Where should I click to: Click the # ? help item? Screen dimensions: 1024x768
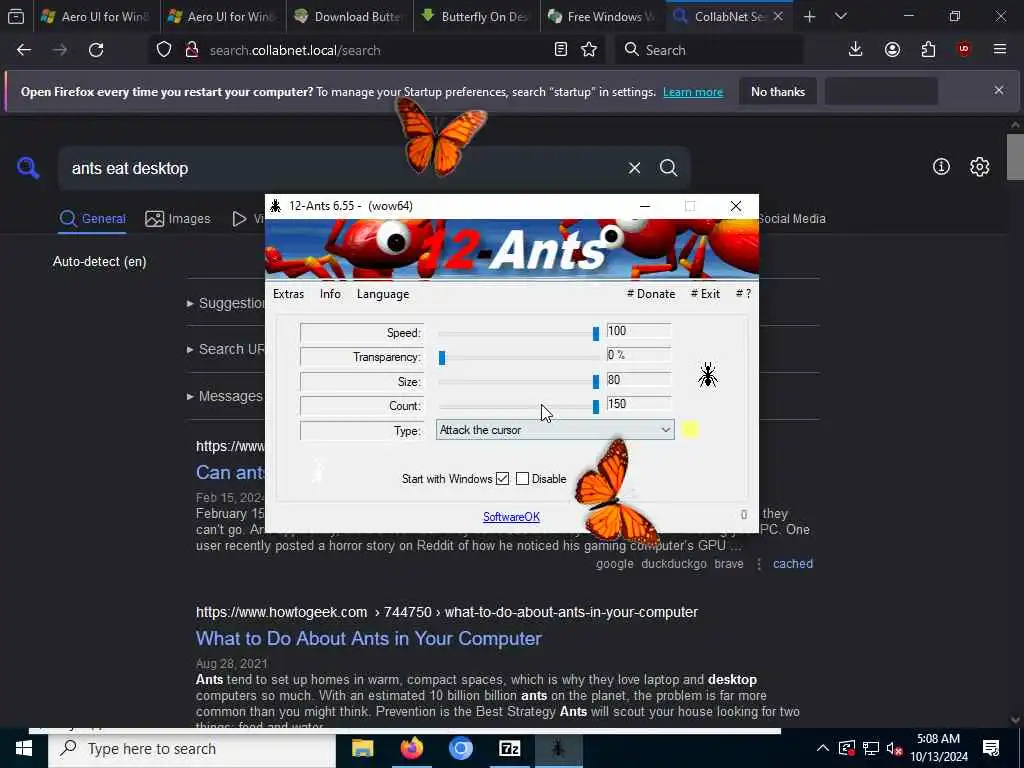point(743,294)
